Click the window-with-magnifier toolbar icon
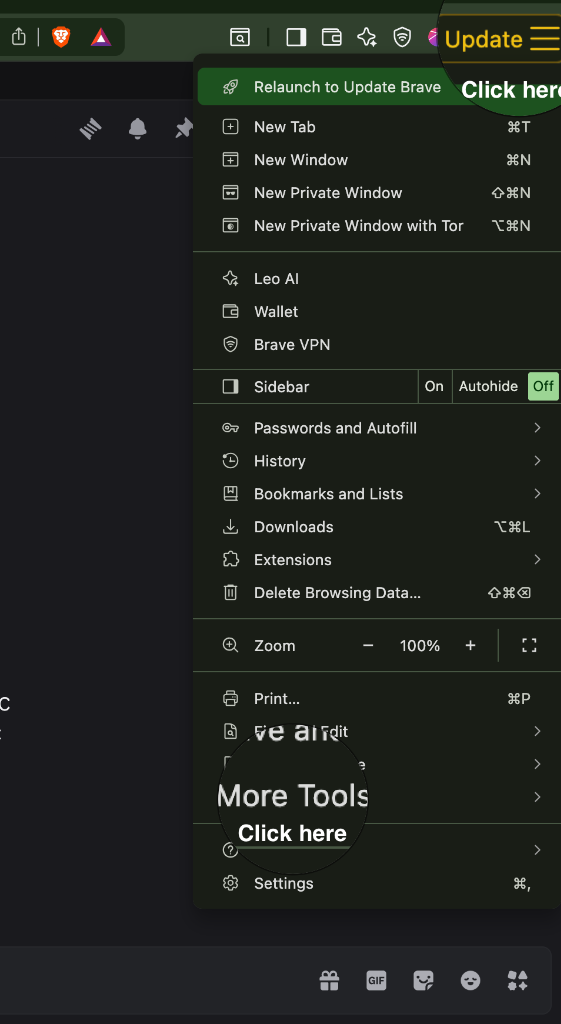The width and height of the screenshot is (561, 1024). [x=240, y=38]
